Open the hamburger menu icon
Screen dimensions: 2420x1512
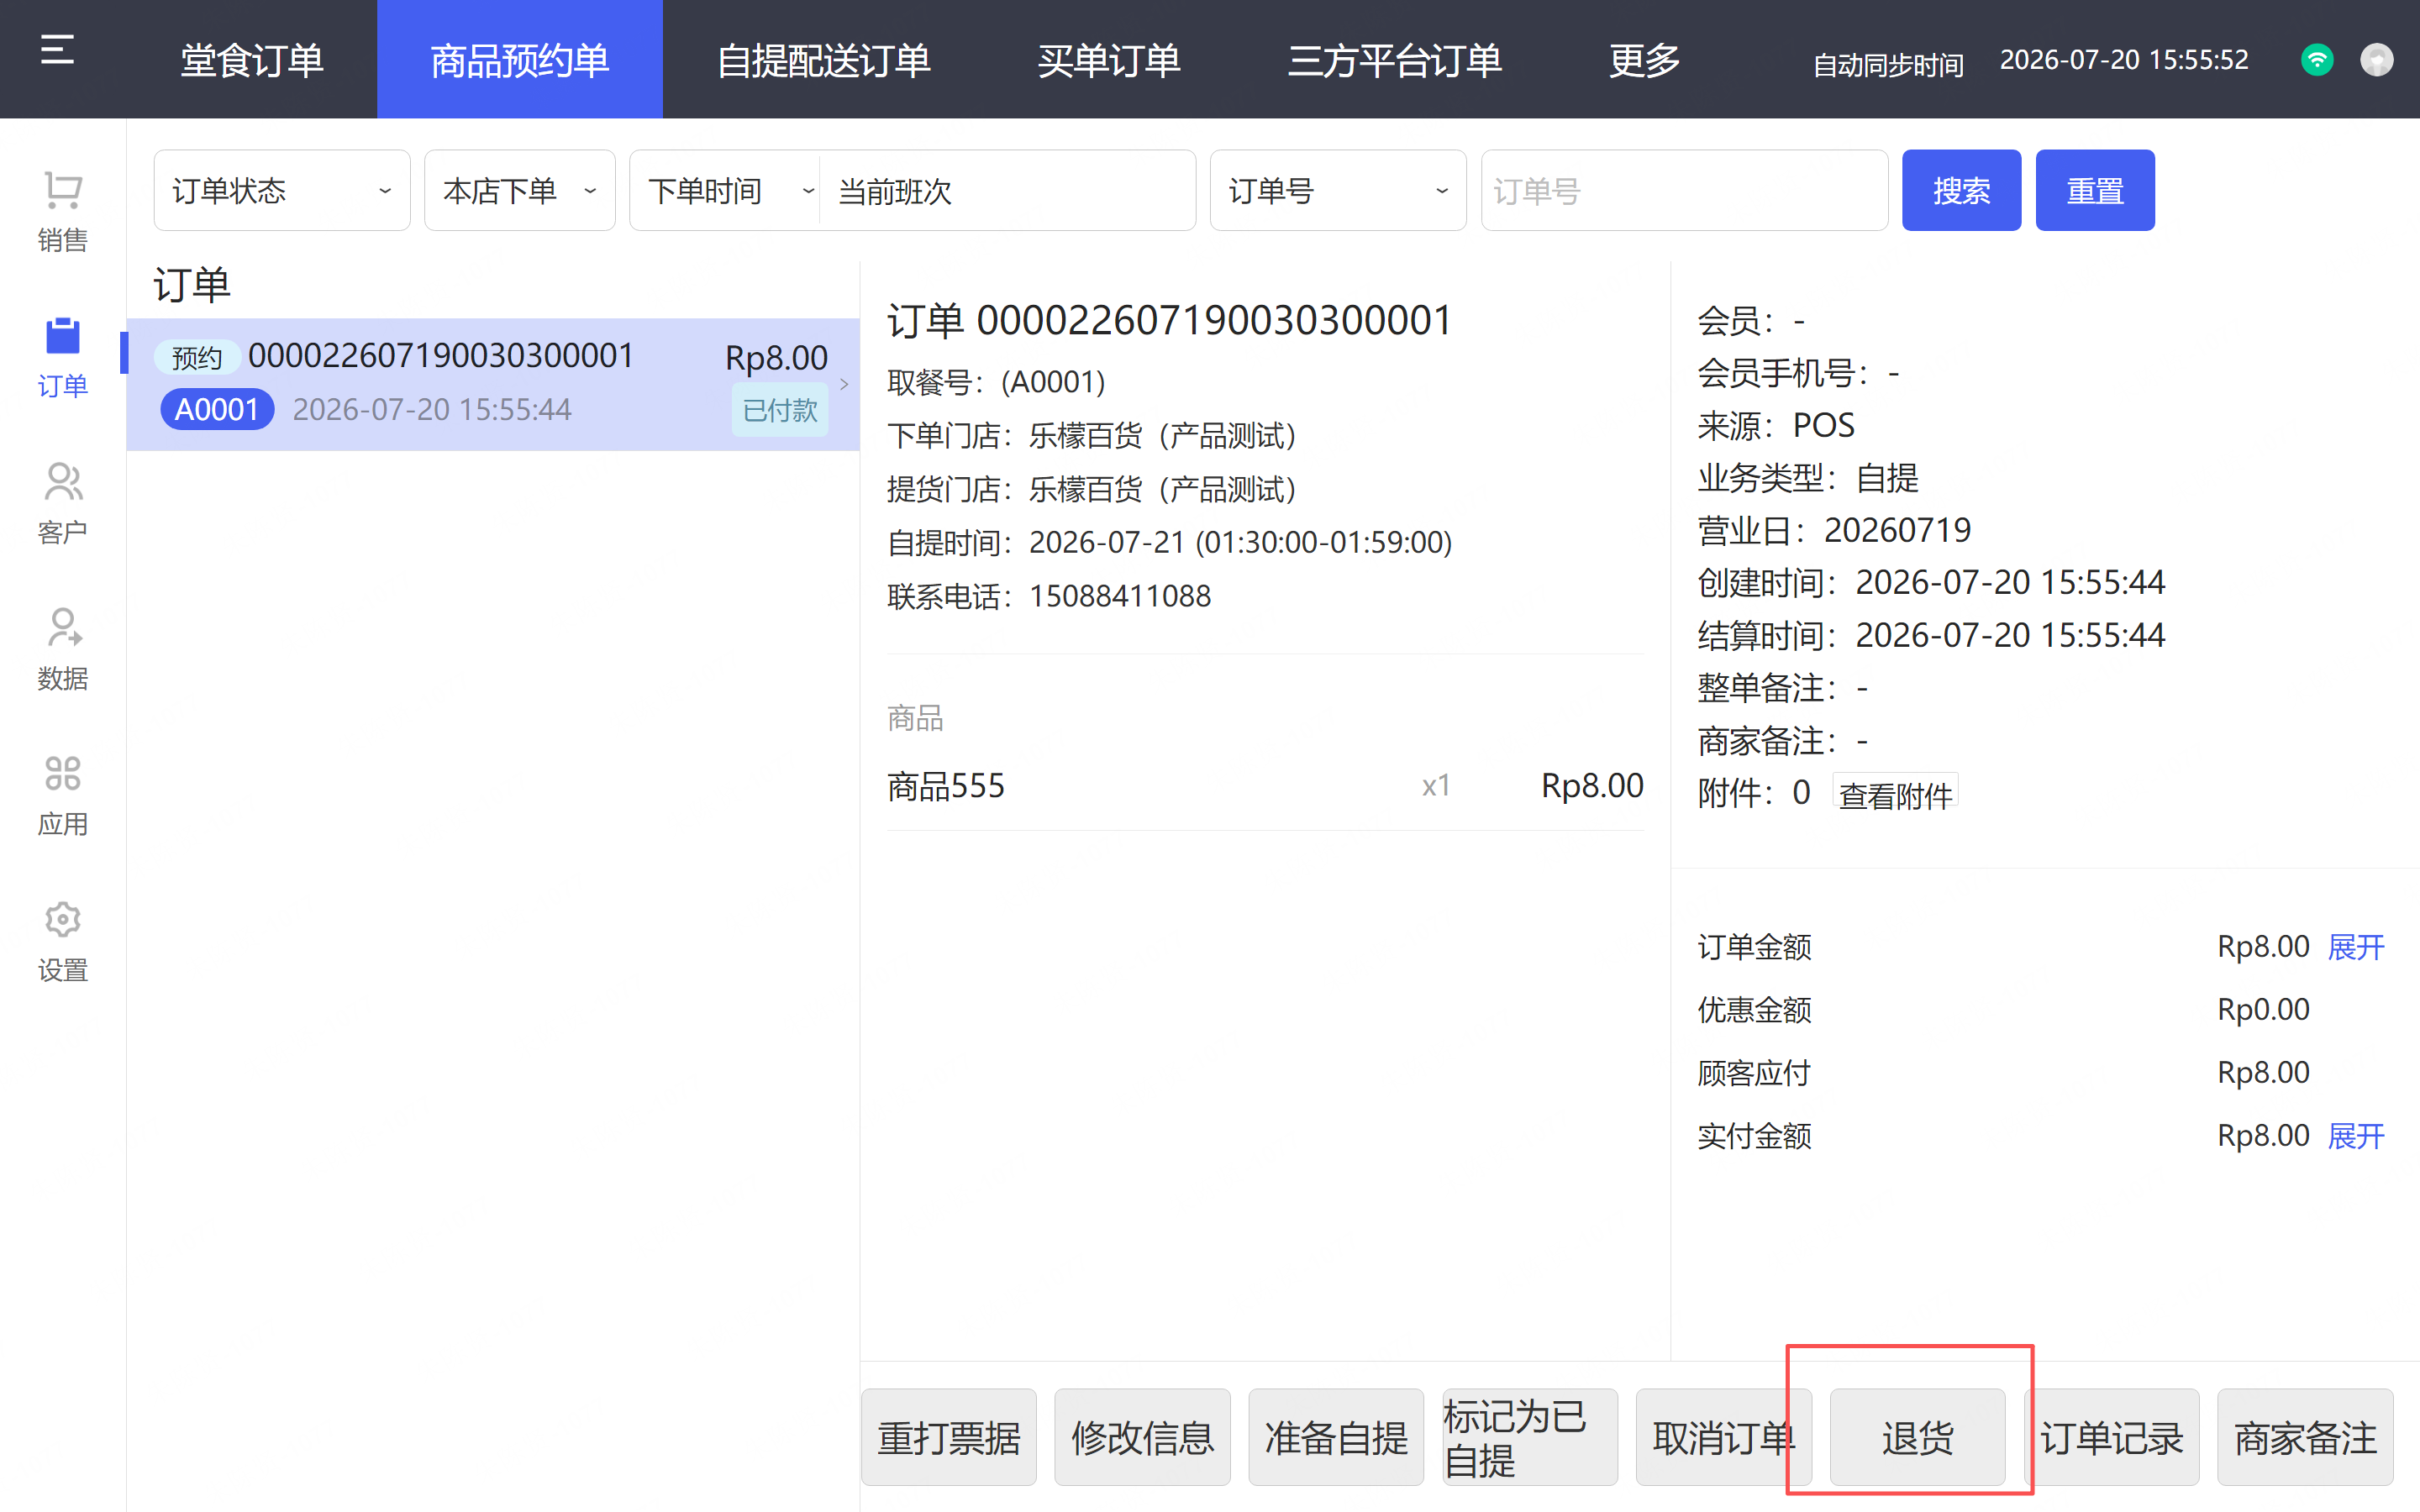click(x=57, y=49)
